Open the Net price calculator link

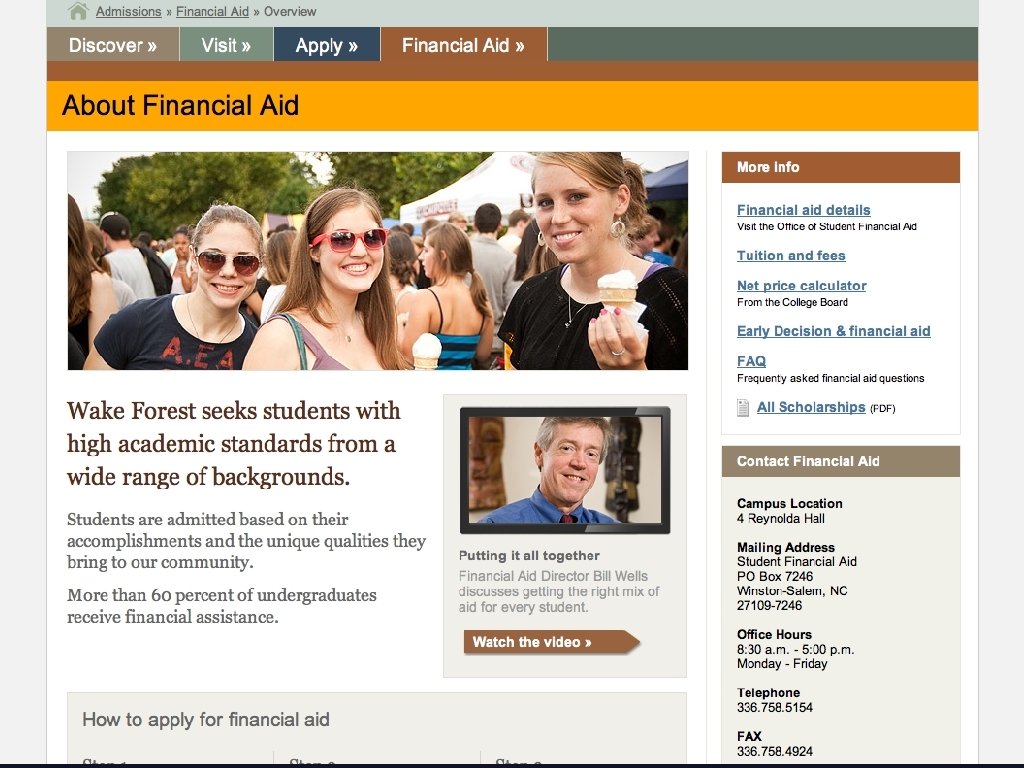click(801, 286)
